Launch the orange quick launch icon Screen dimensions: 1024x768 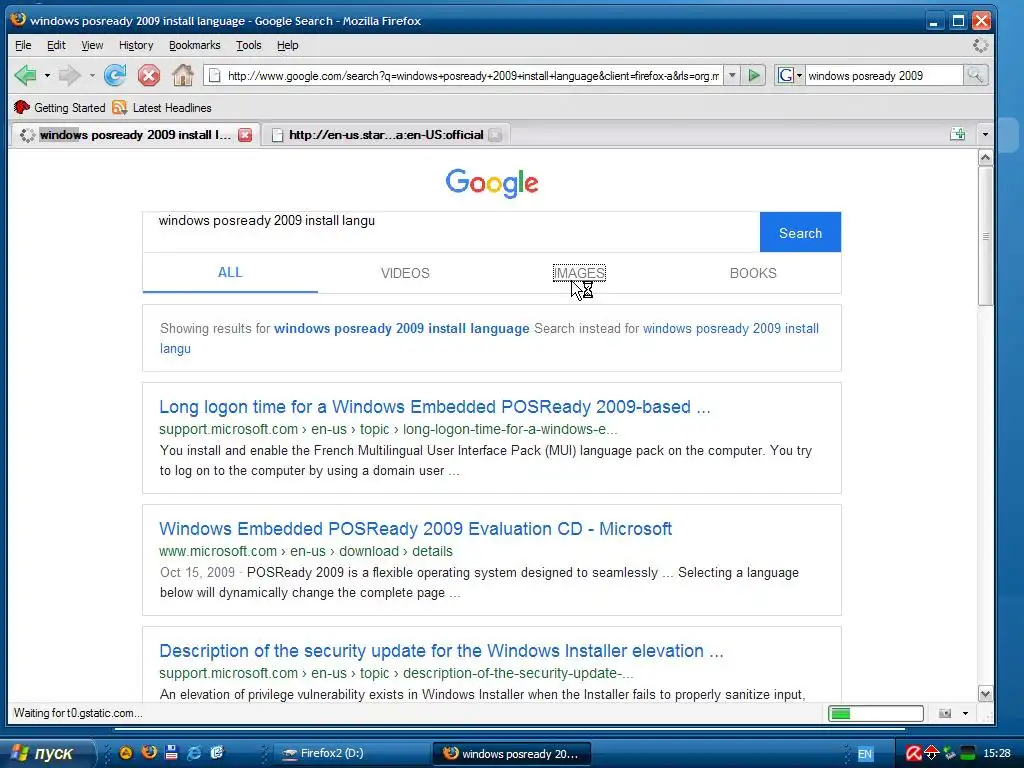coord(126,753)
